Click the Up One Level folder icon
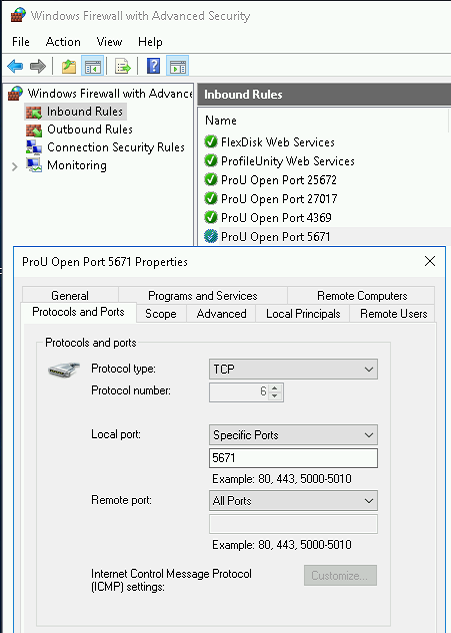451x633 pixels. [x=69, y=66]
